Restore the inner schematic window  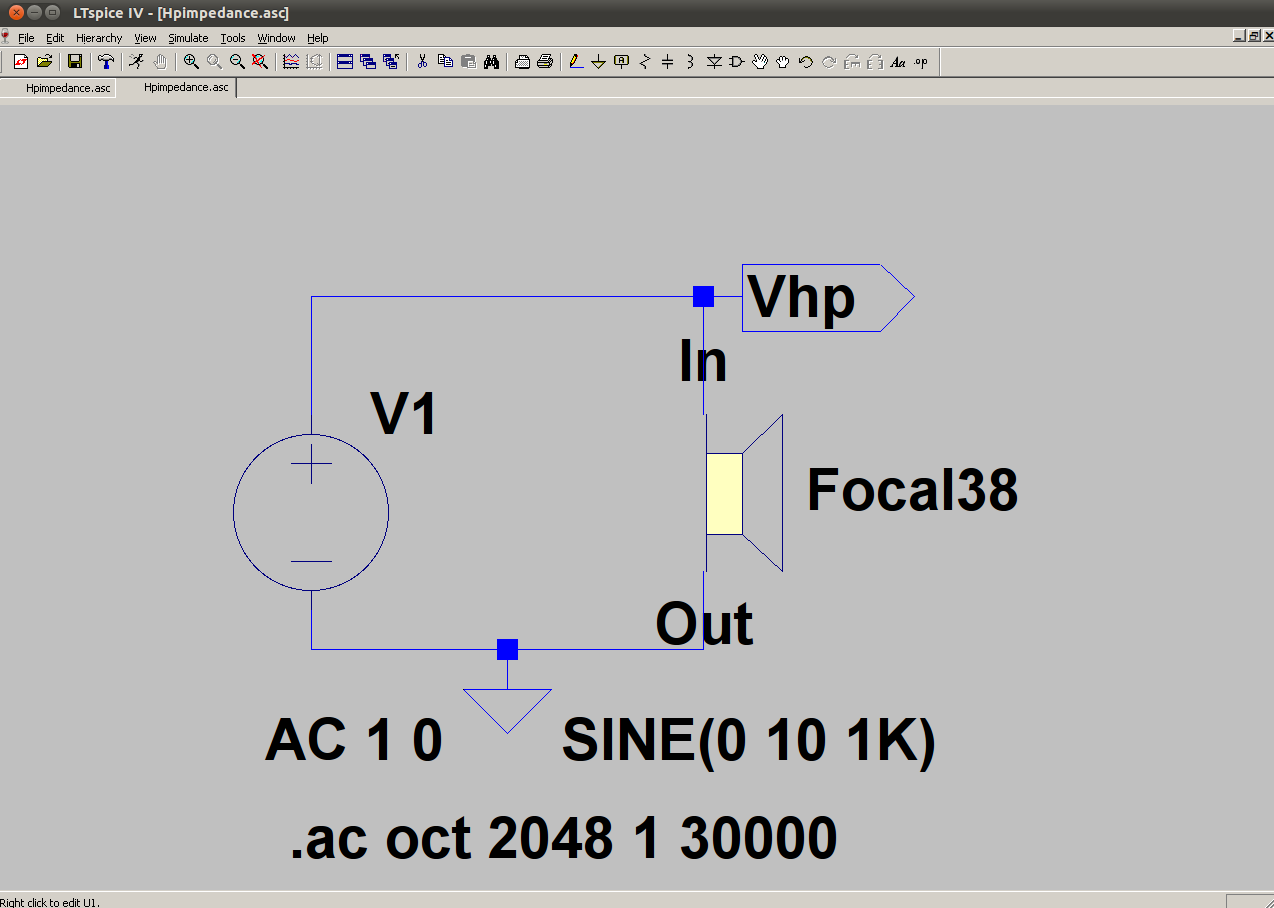click(x=1253, y=36)
